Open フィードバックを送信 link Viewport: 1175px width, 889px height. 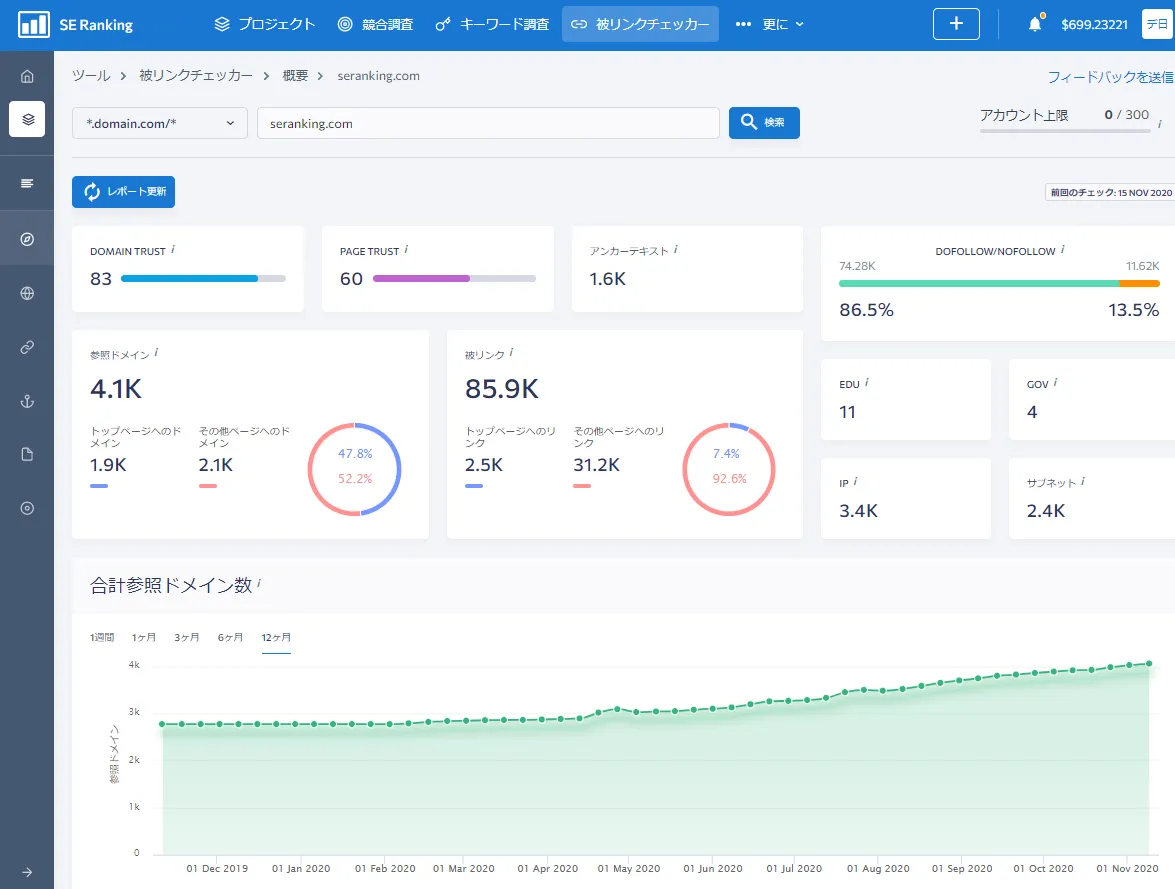(x=1111, y=76)
